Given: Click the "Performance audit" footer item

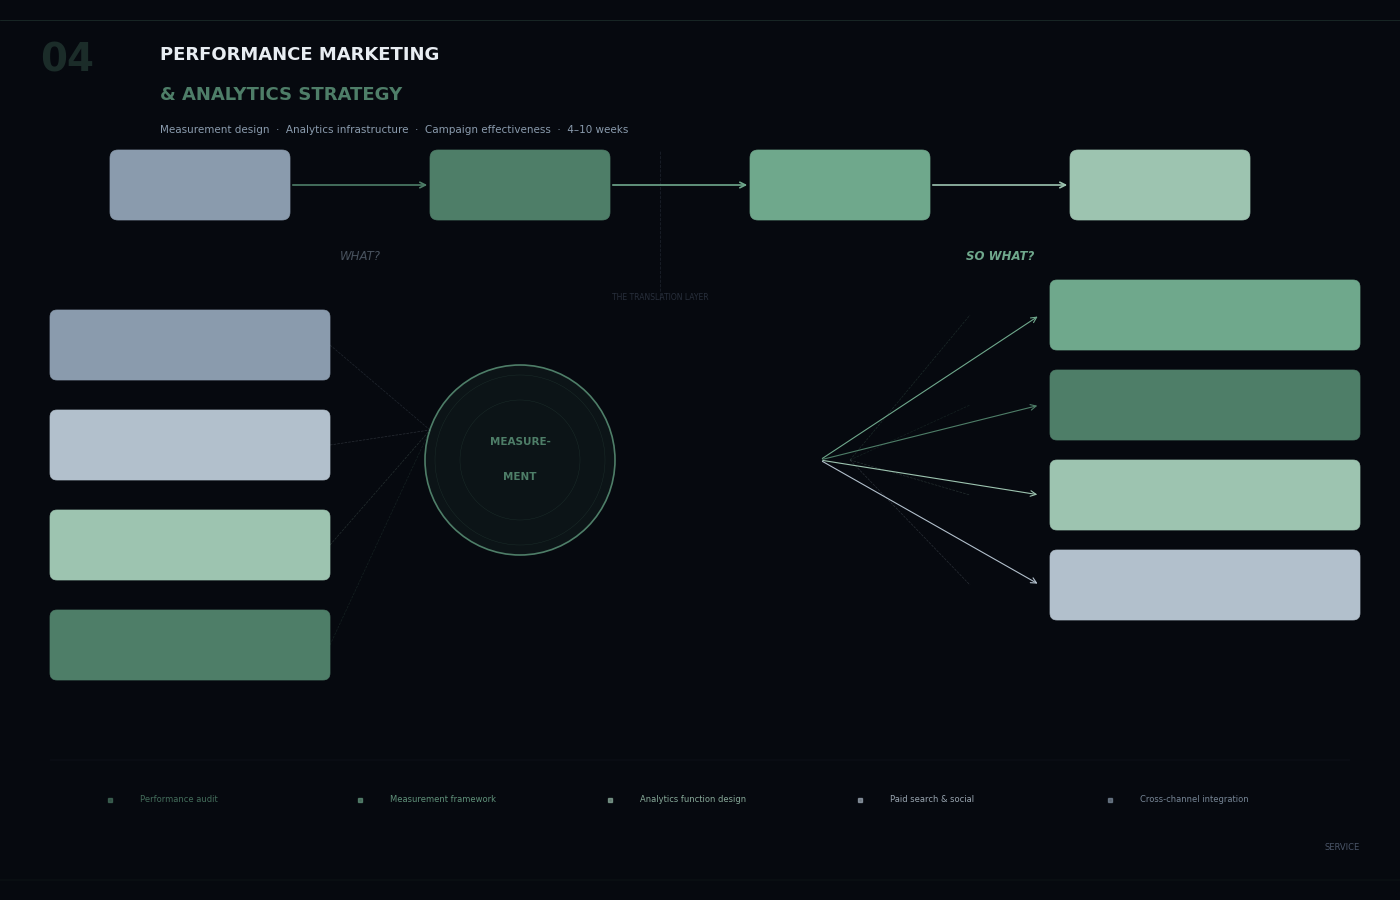Looking at the screenshot, I should 179,800.
